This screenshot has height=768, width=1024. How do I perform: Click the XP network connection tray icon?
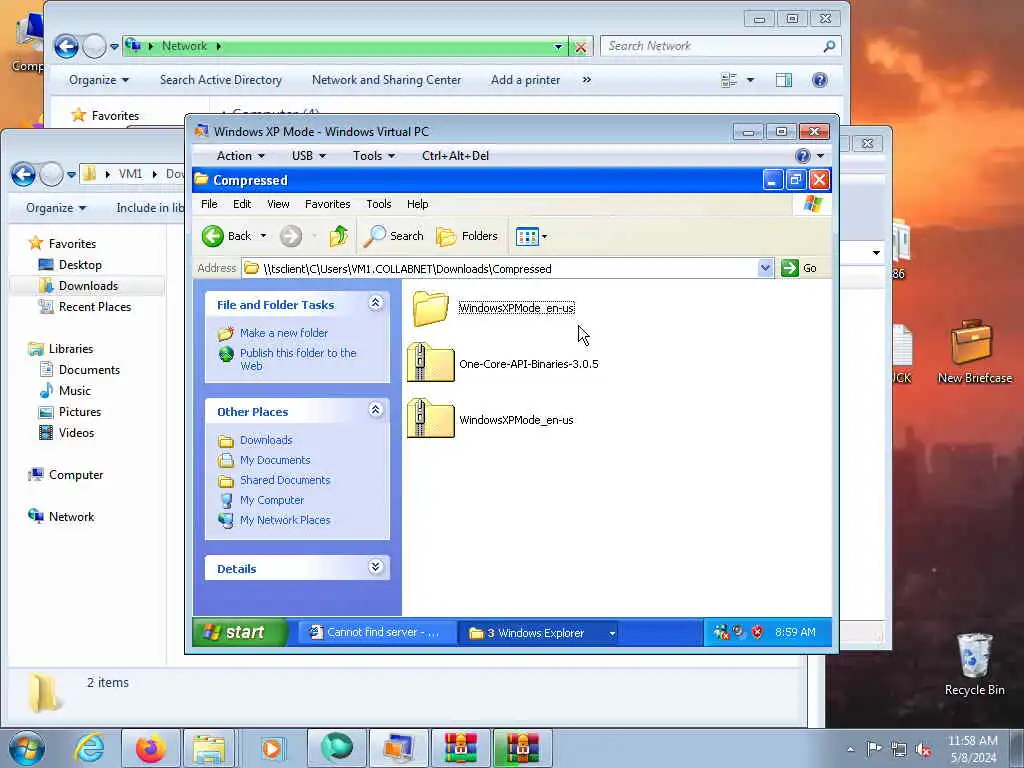pos(721,632)
